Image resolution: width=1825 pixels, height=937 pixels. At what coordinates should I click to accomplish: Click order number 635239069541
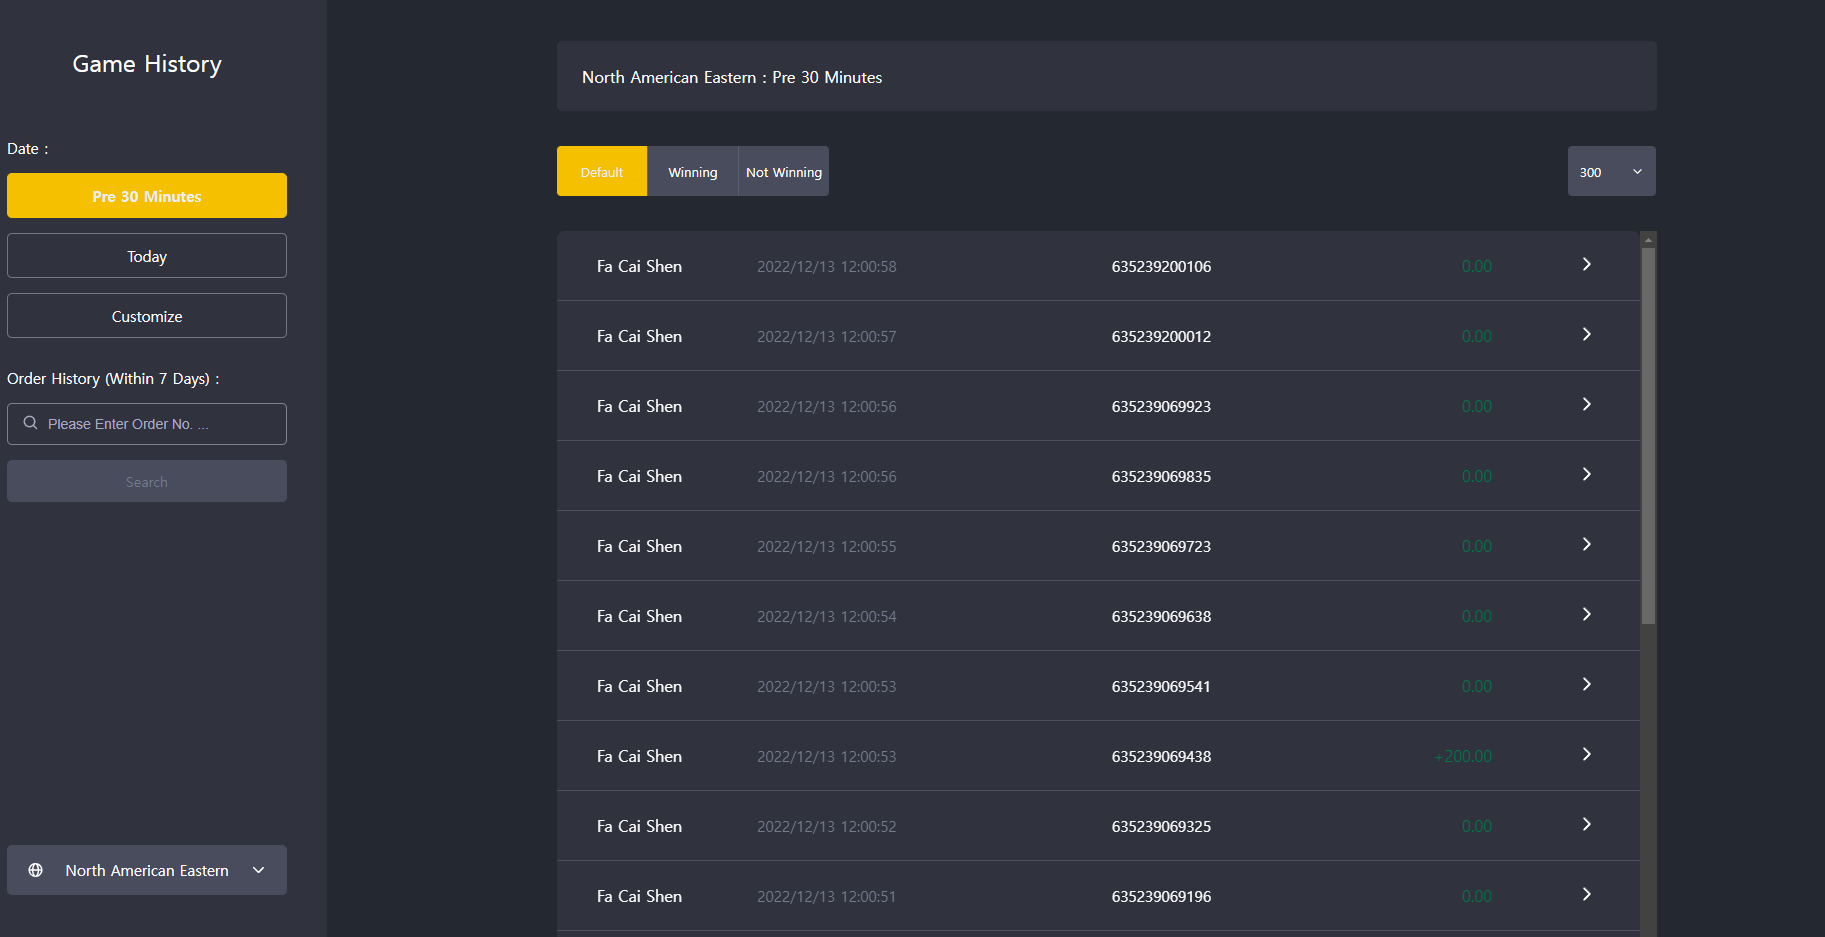1161,686
